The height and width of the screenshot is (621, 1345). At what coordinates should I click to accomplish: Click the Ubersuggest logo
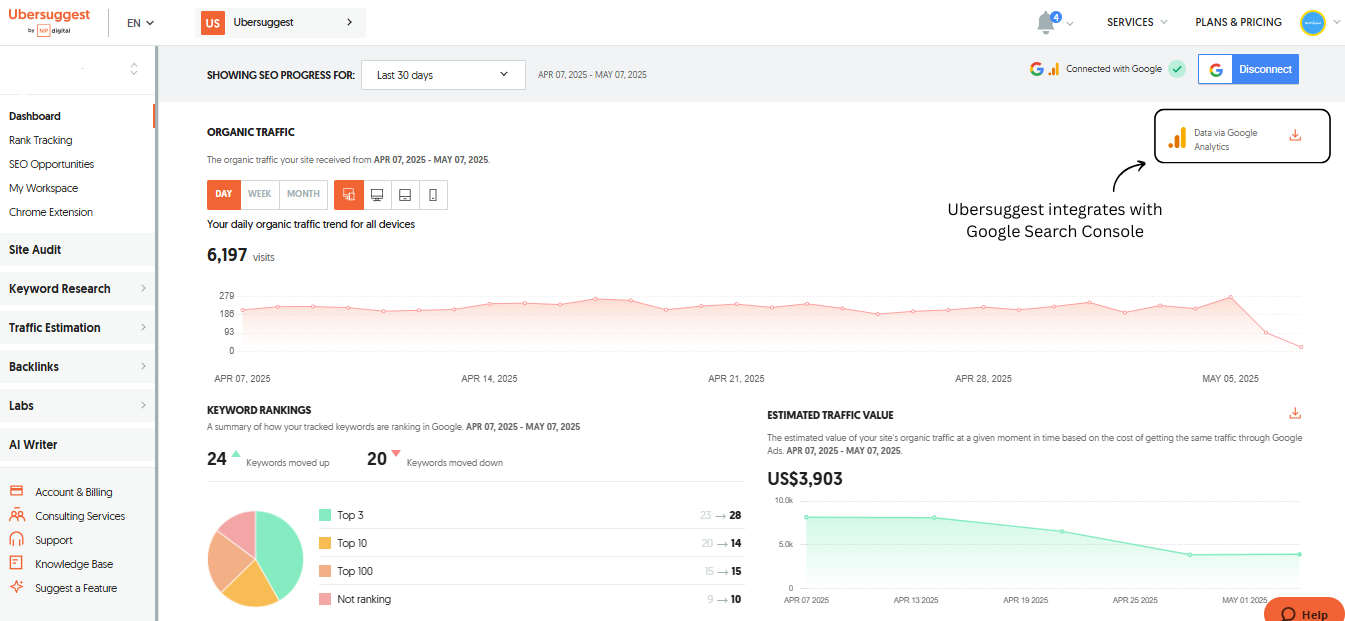[x=49, y=22]
